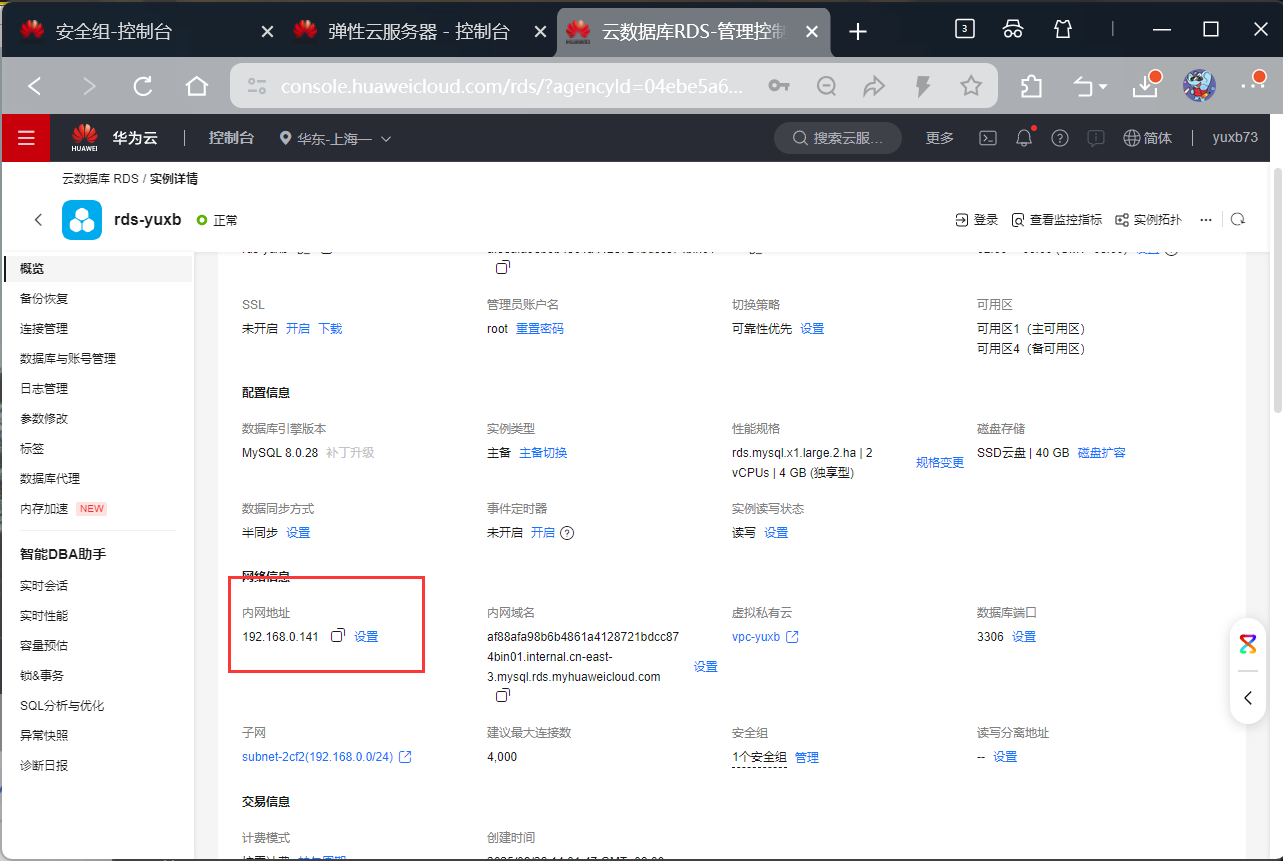Open the zoom out magnifier icon
Screen dimensions: 1283x861
point(826,86)
